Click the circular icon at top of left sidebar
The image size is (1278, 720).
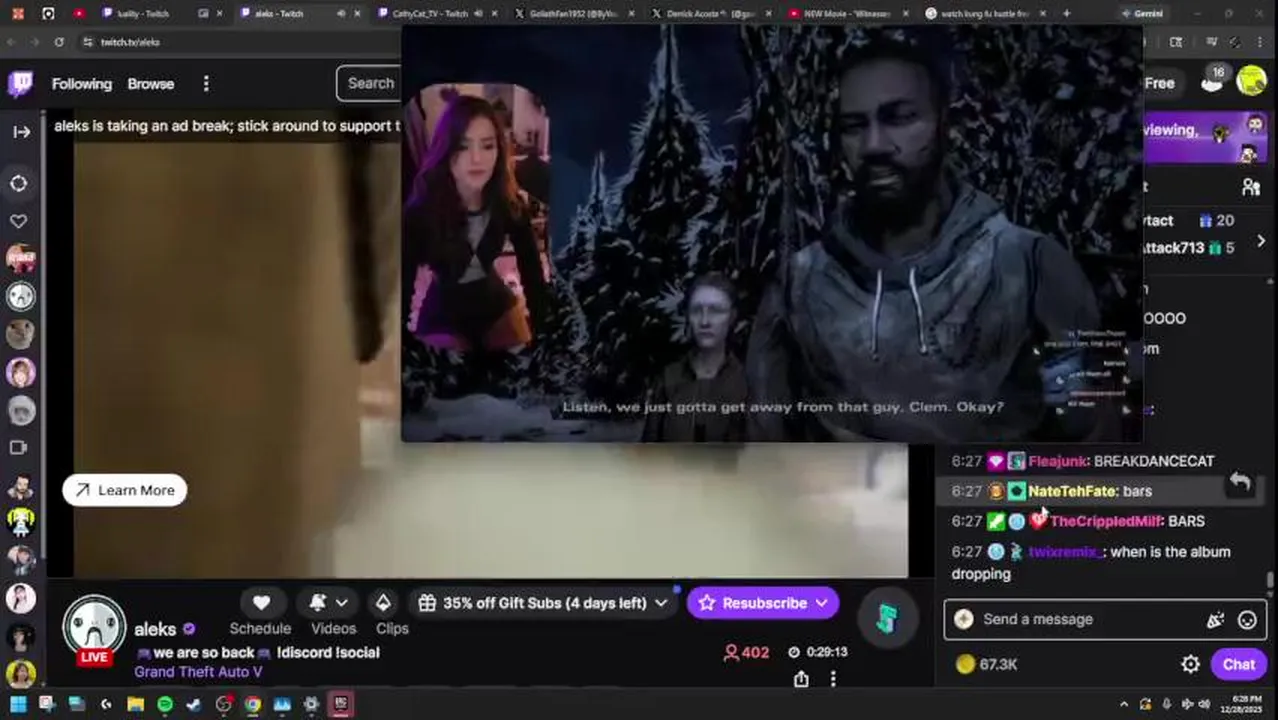click(x=19, y=183)
